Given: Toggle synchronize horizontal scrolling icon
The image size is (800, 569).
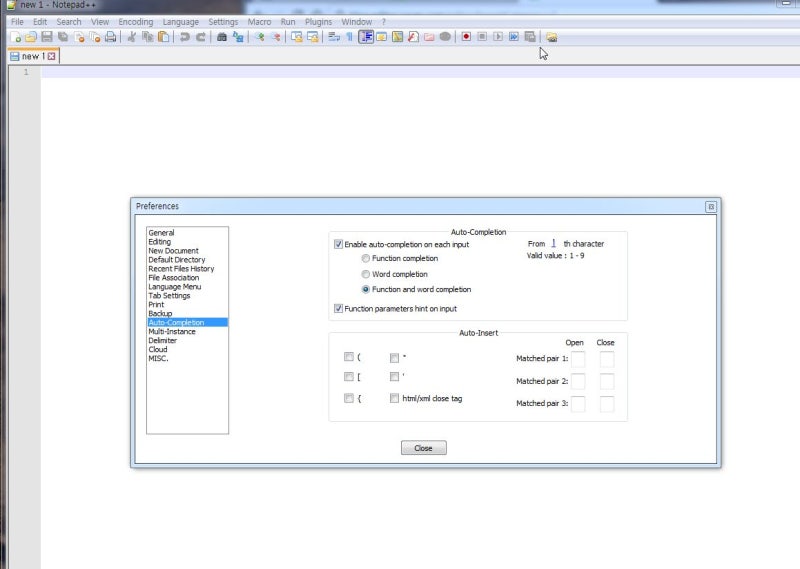Looking at the screenshot, I should click(312, 37).
